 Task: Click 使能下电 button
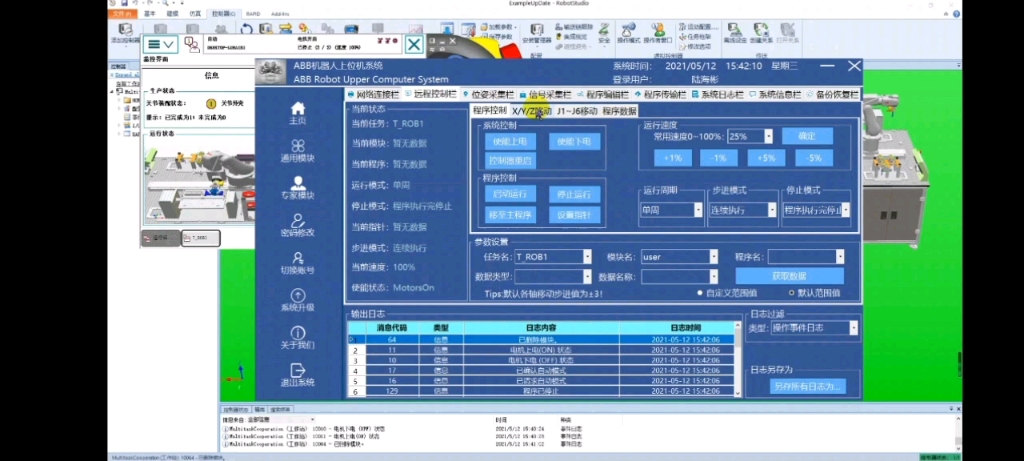point(574,141)
